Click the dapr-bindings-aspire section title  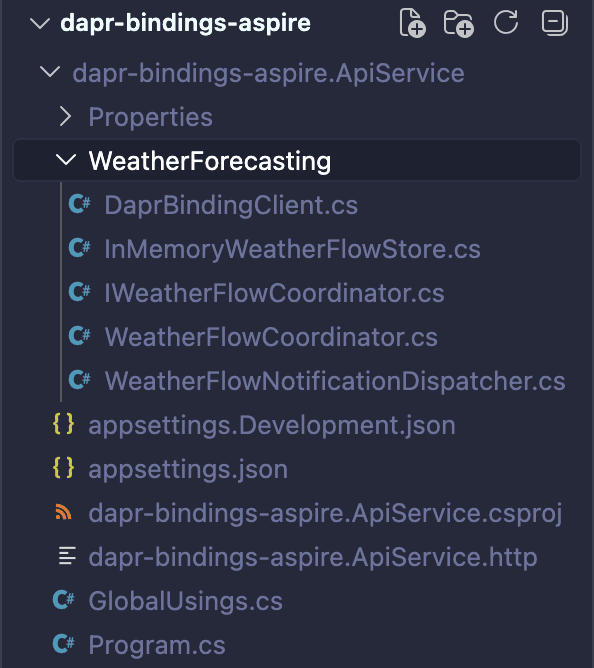click(185, 23)
